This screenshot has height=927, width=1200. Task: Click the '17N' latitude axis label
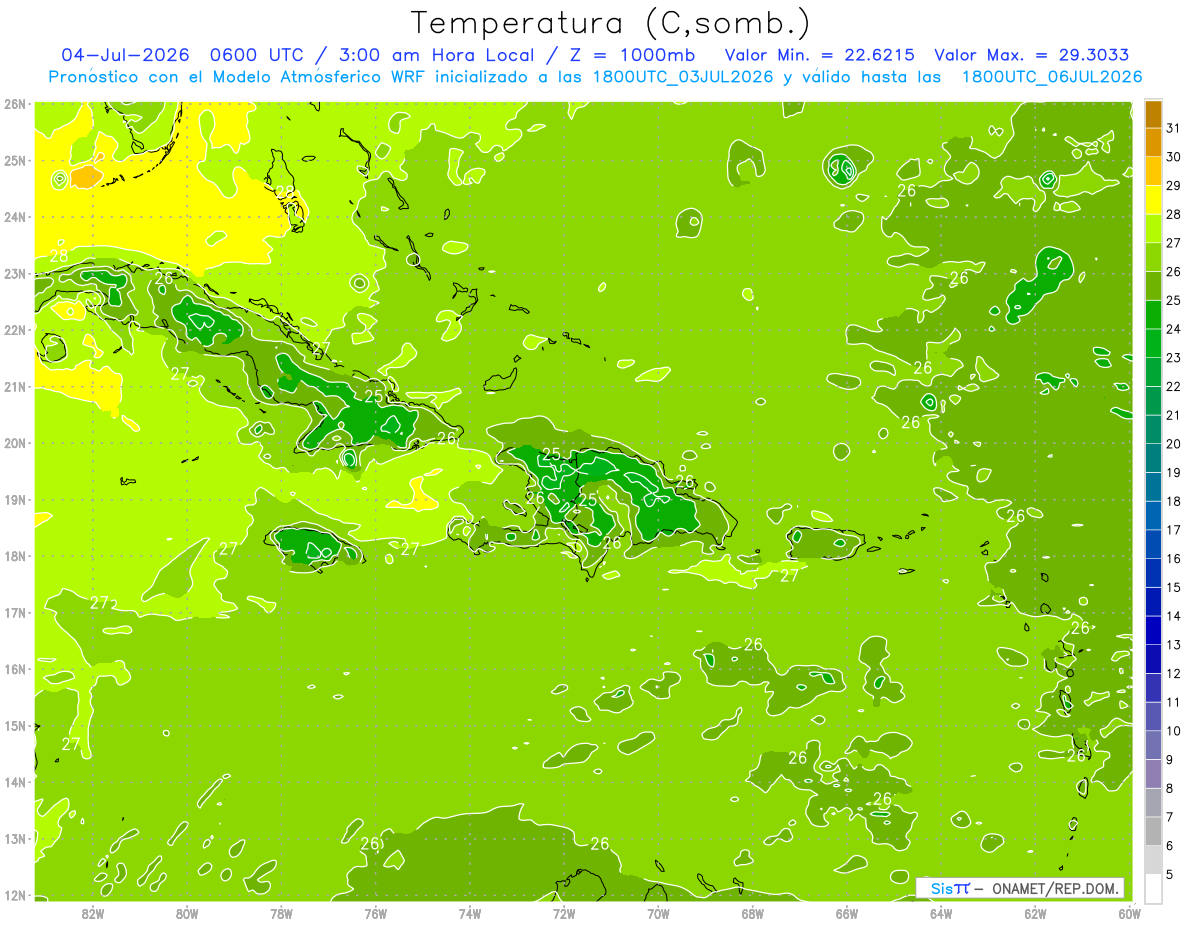click(16, 612)
